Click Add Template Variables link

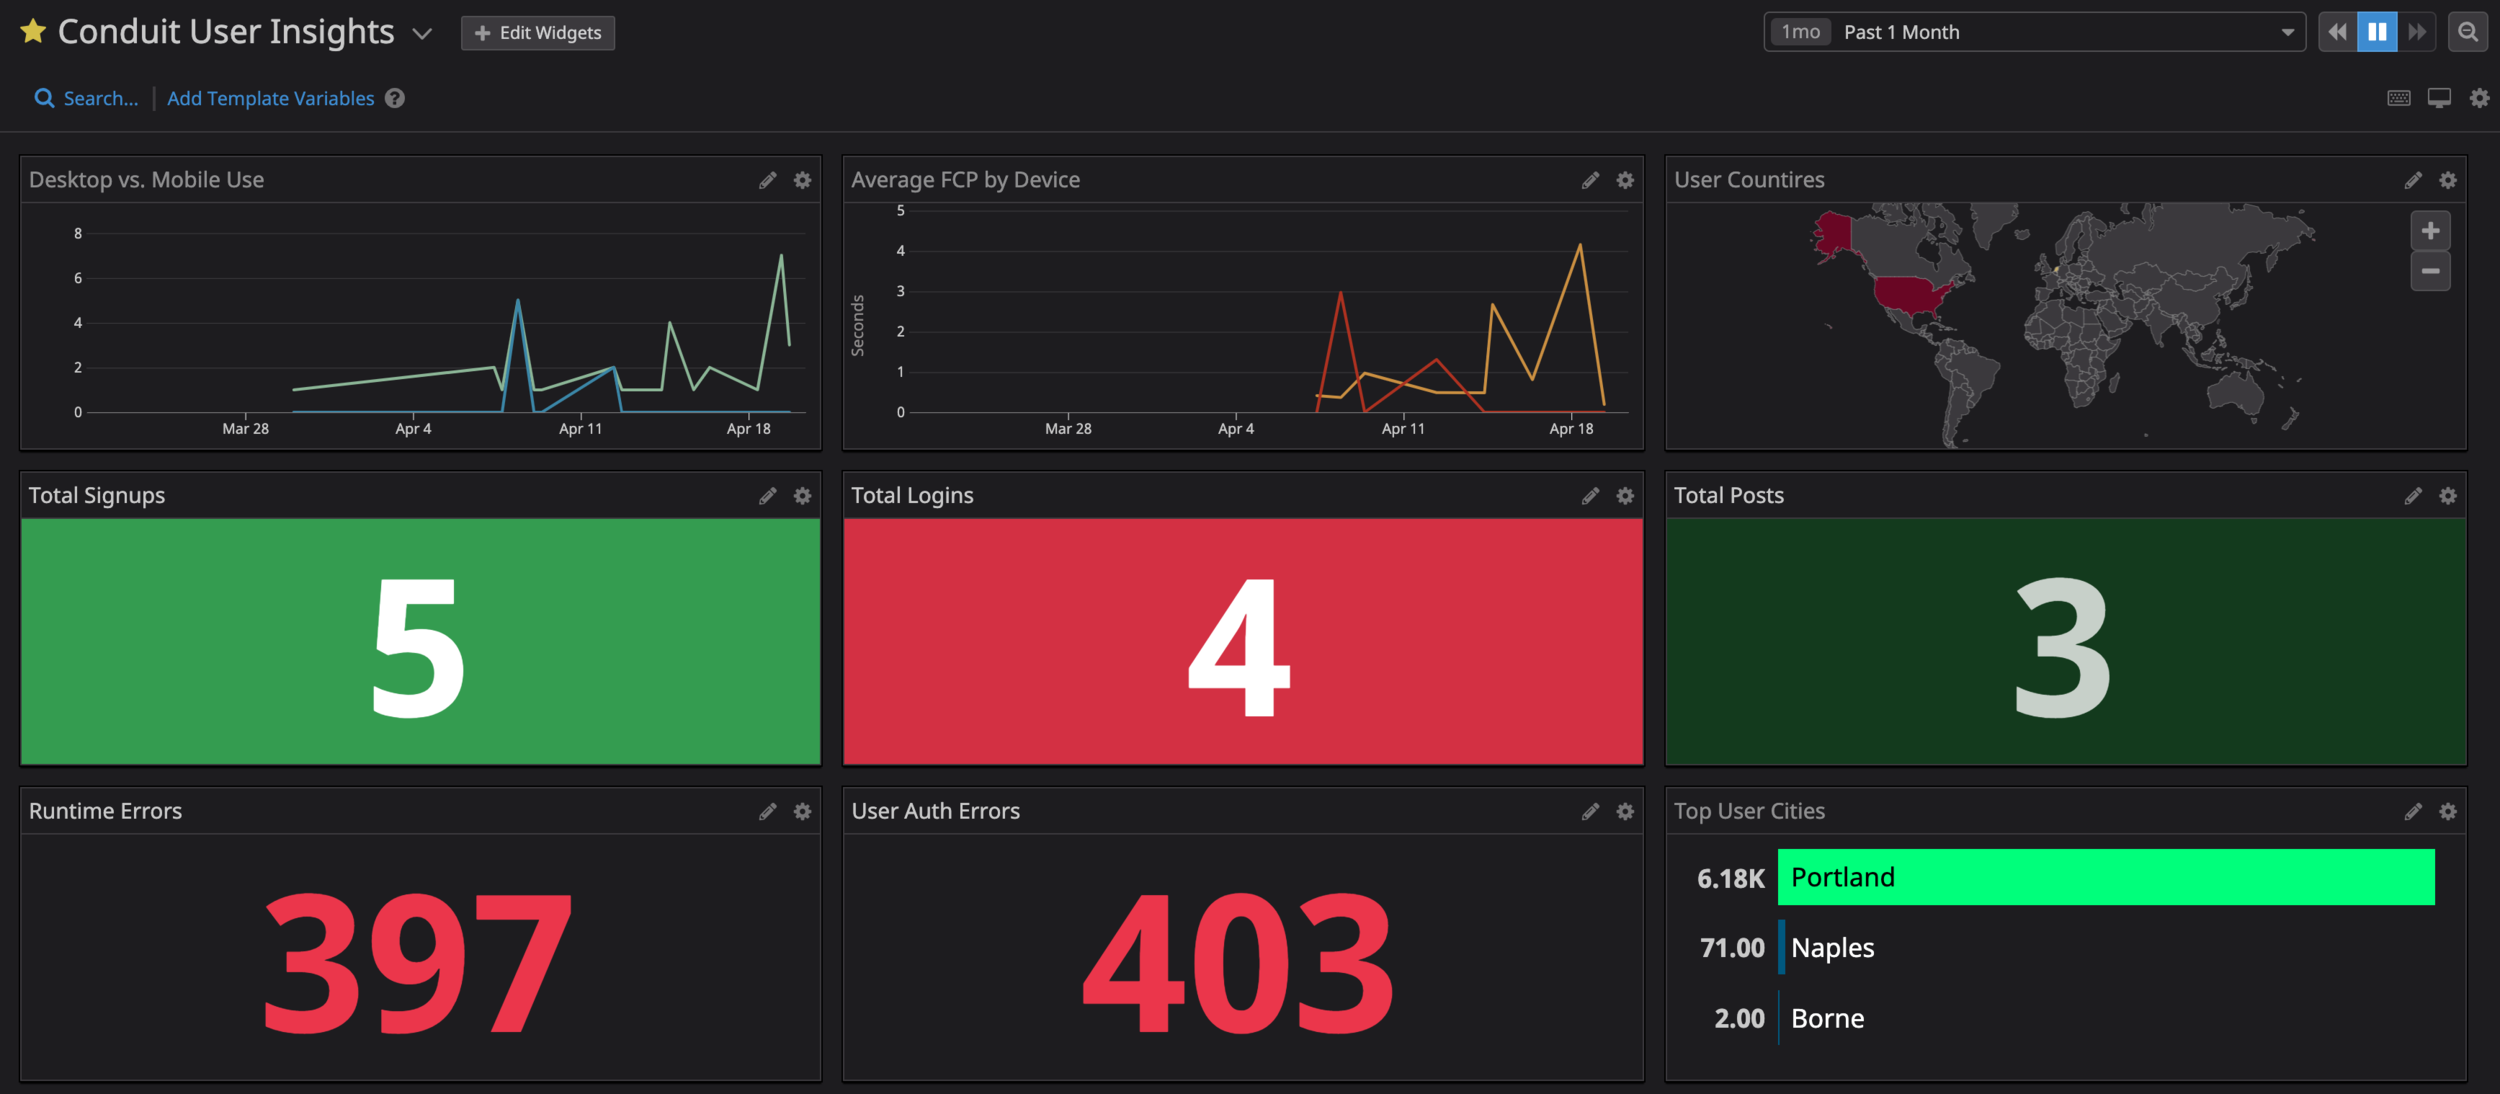(x=270, y=98)
